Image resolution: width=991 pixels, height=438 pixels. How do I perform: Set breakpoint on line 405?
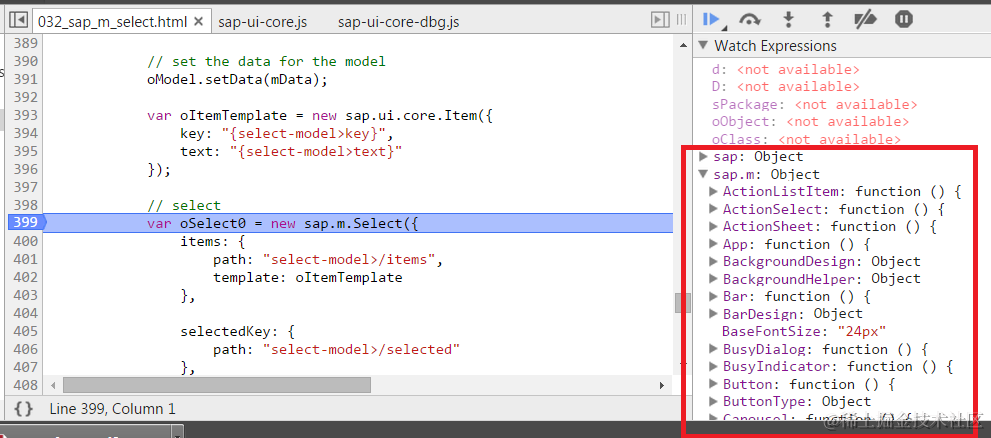coord(26,331)
